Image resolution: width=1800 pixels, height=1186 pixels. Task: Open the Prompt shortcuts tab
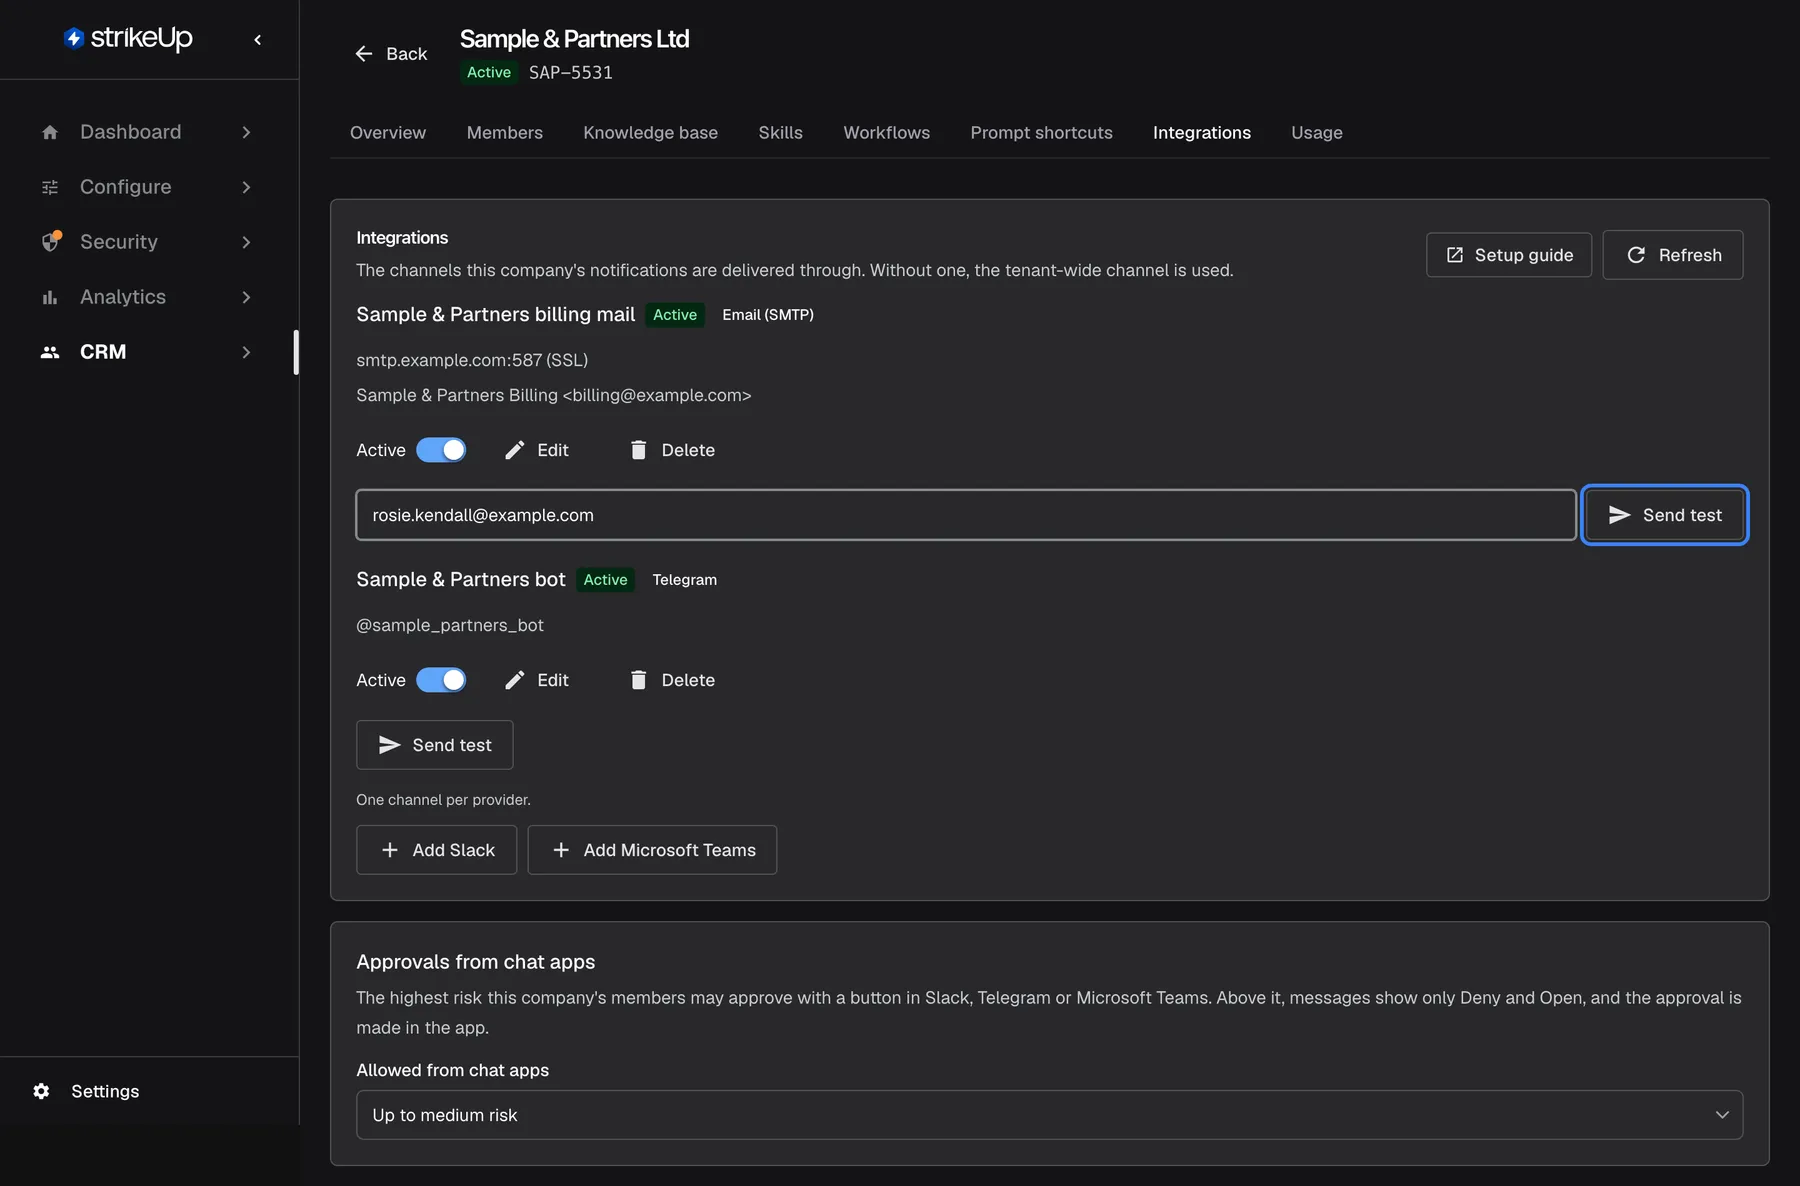(x=1042, y=133)
